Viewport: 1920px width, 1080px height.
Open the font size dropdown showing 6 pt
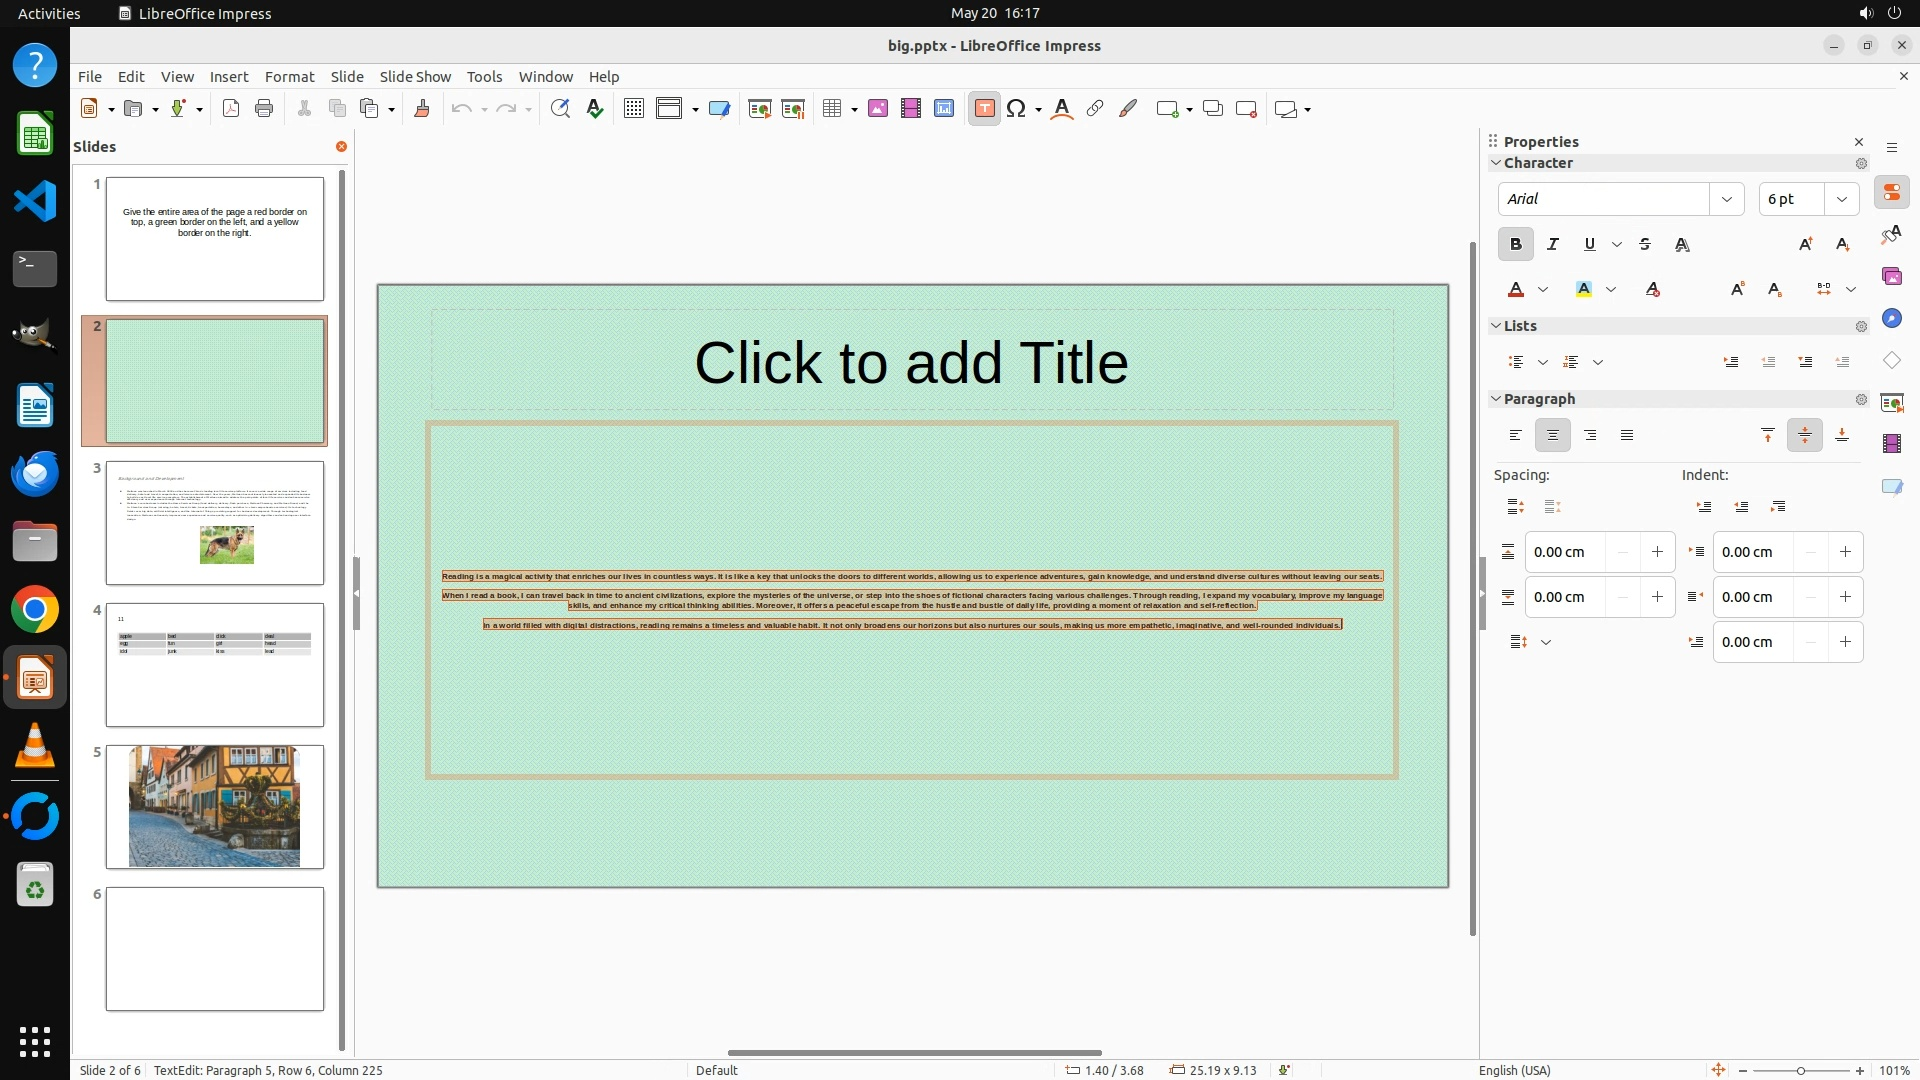click(1841, 199)
